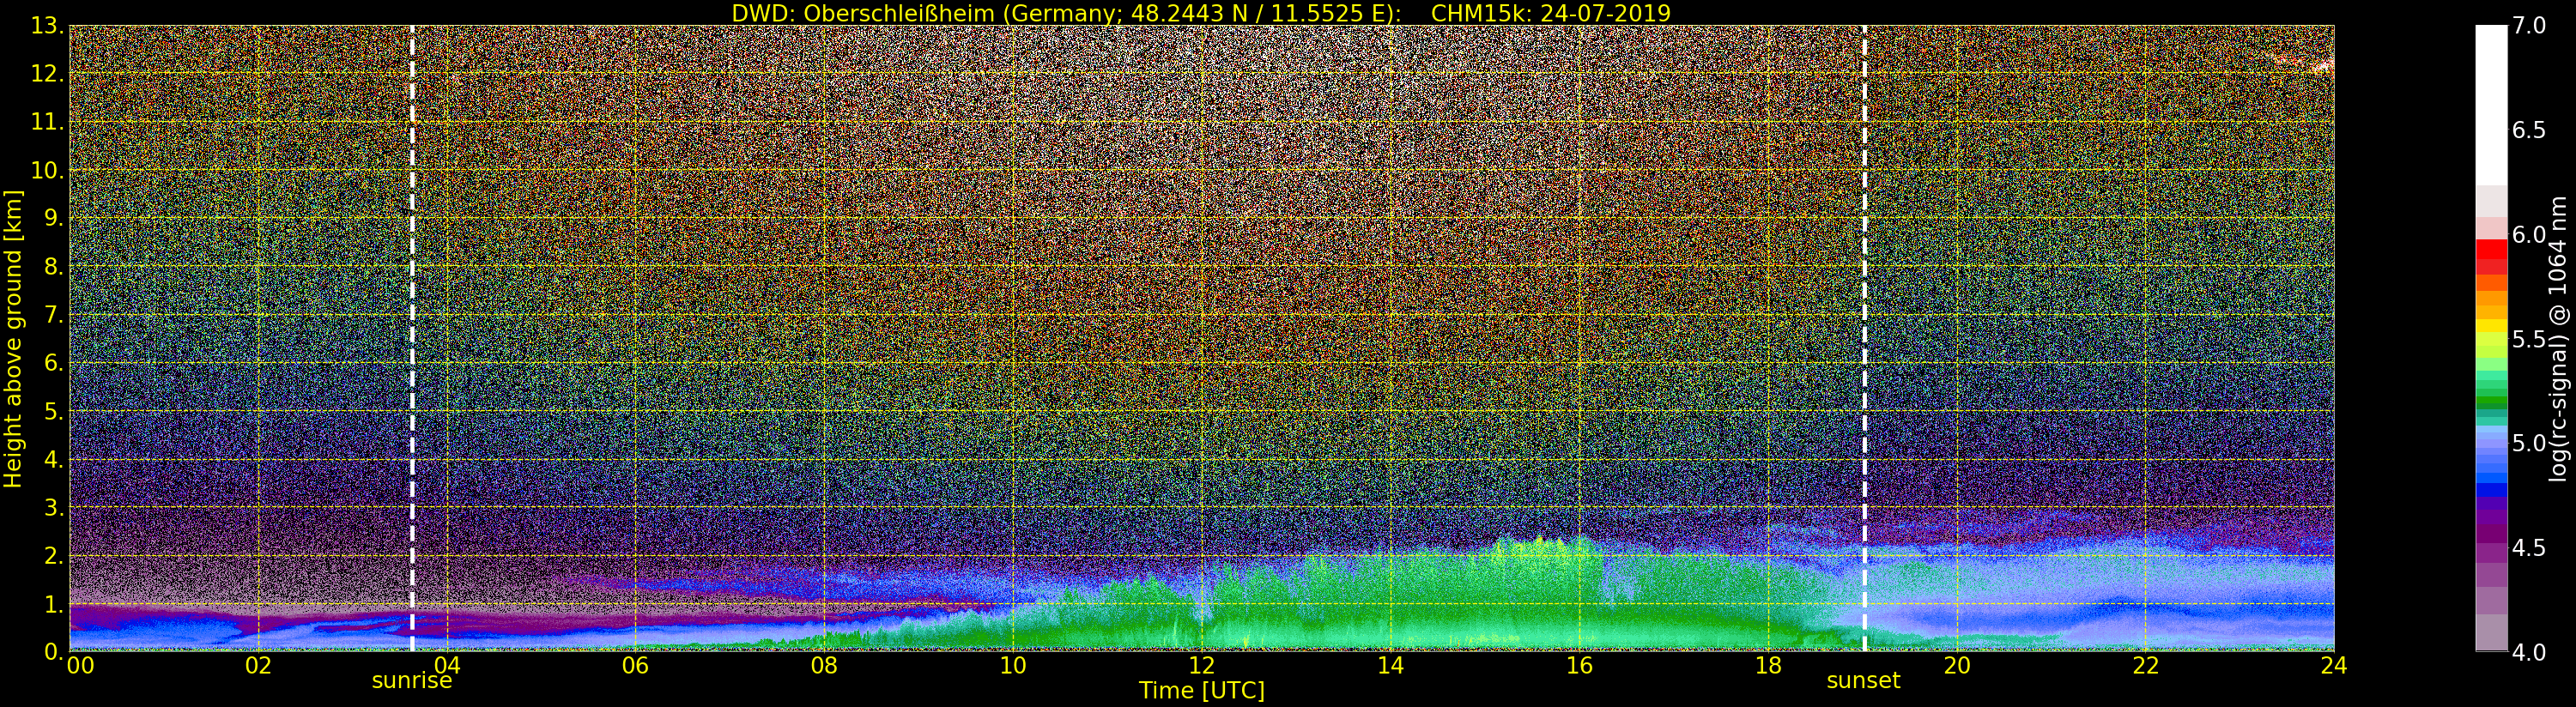Viewport: 2576px width, 707px height.
Task: Click the '3.' height tick label
Action: tap(54, 507)
